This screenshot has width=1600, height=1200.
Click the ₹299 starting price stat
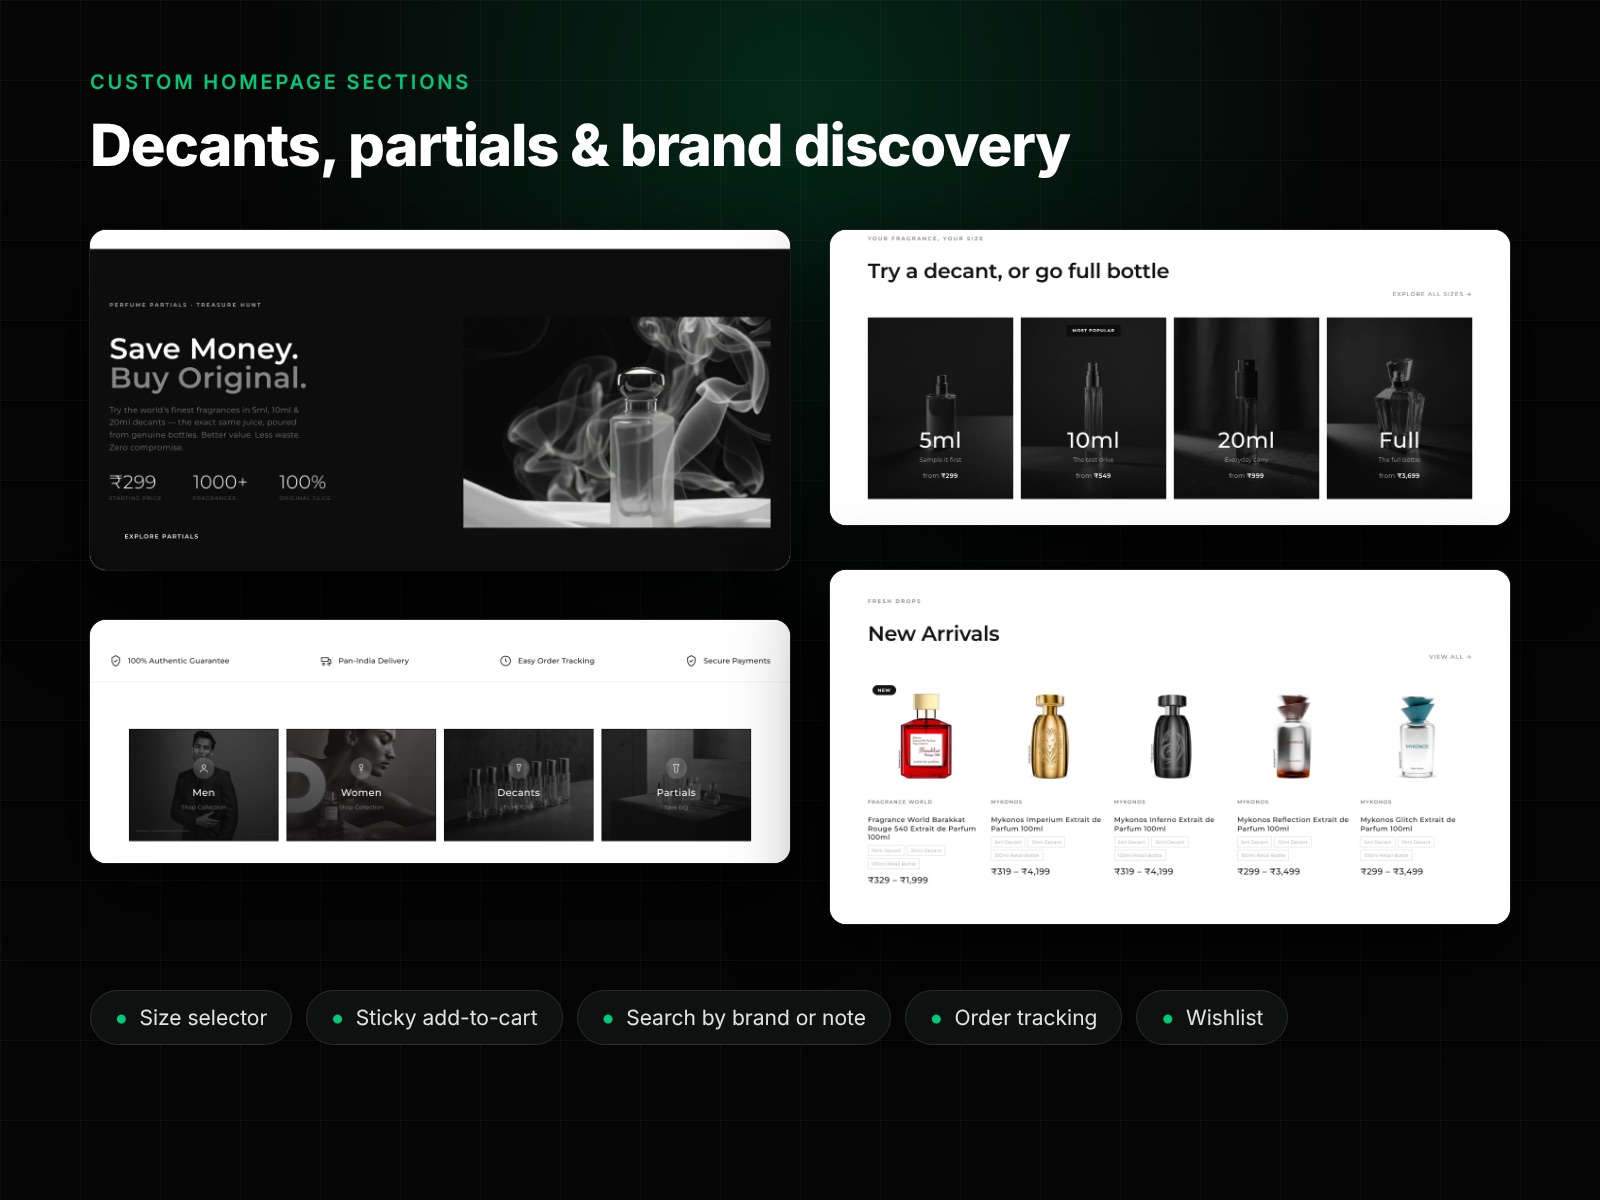[134, 487]
